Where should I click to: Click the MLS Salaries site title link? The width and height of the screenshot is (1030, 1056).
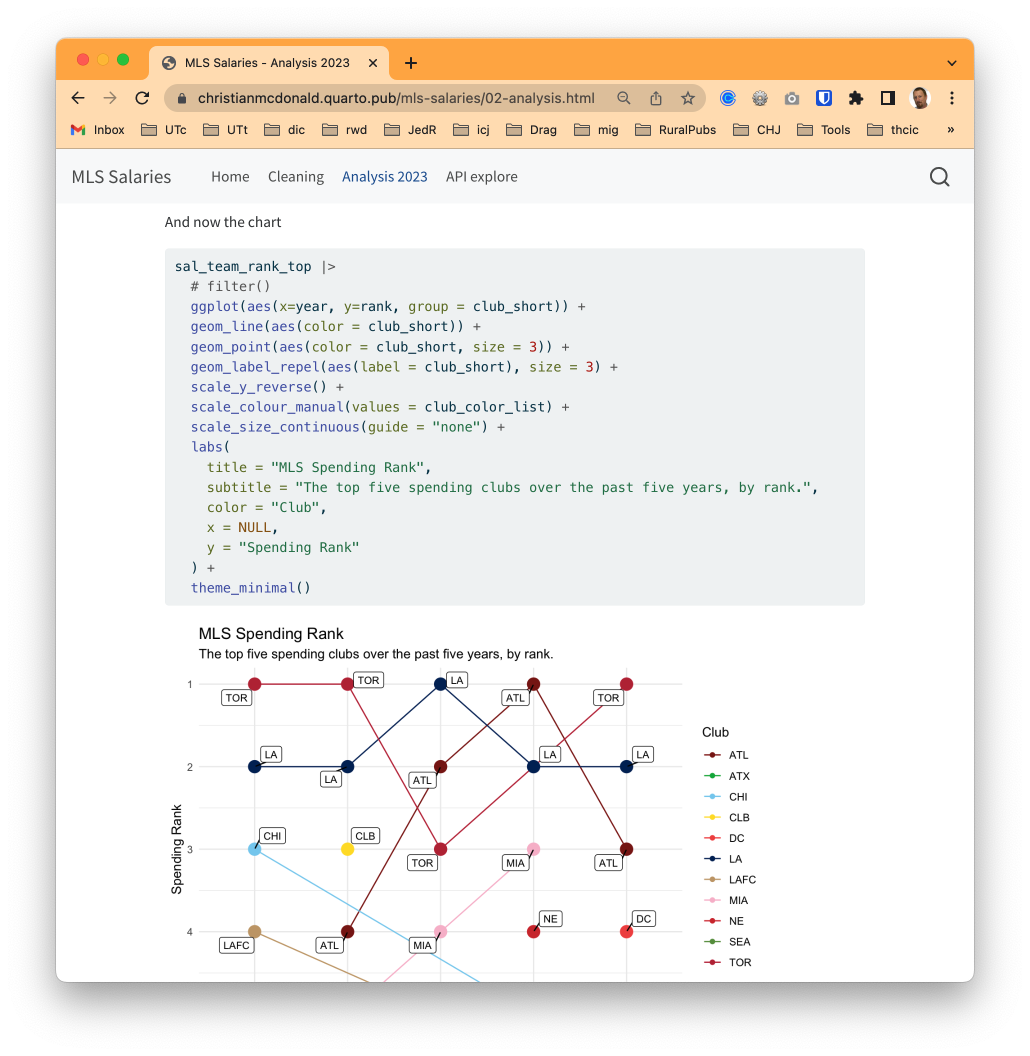(121, 177)
